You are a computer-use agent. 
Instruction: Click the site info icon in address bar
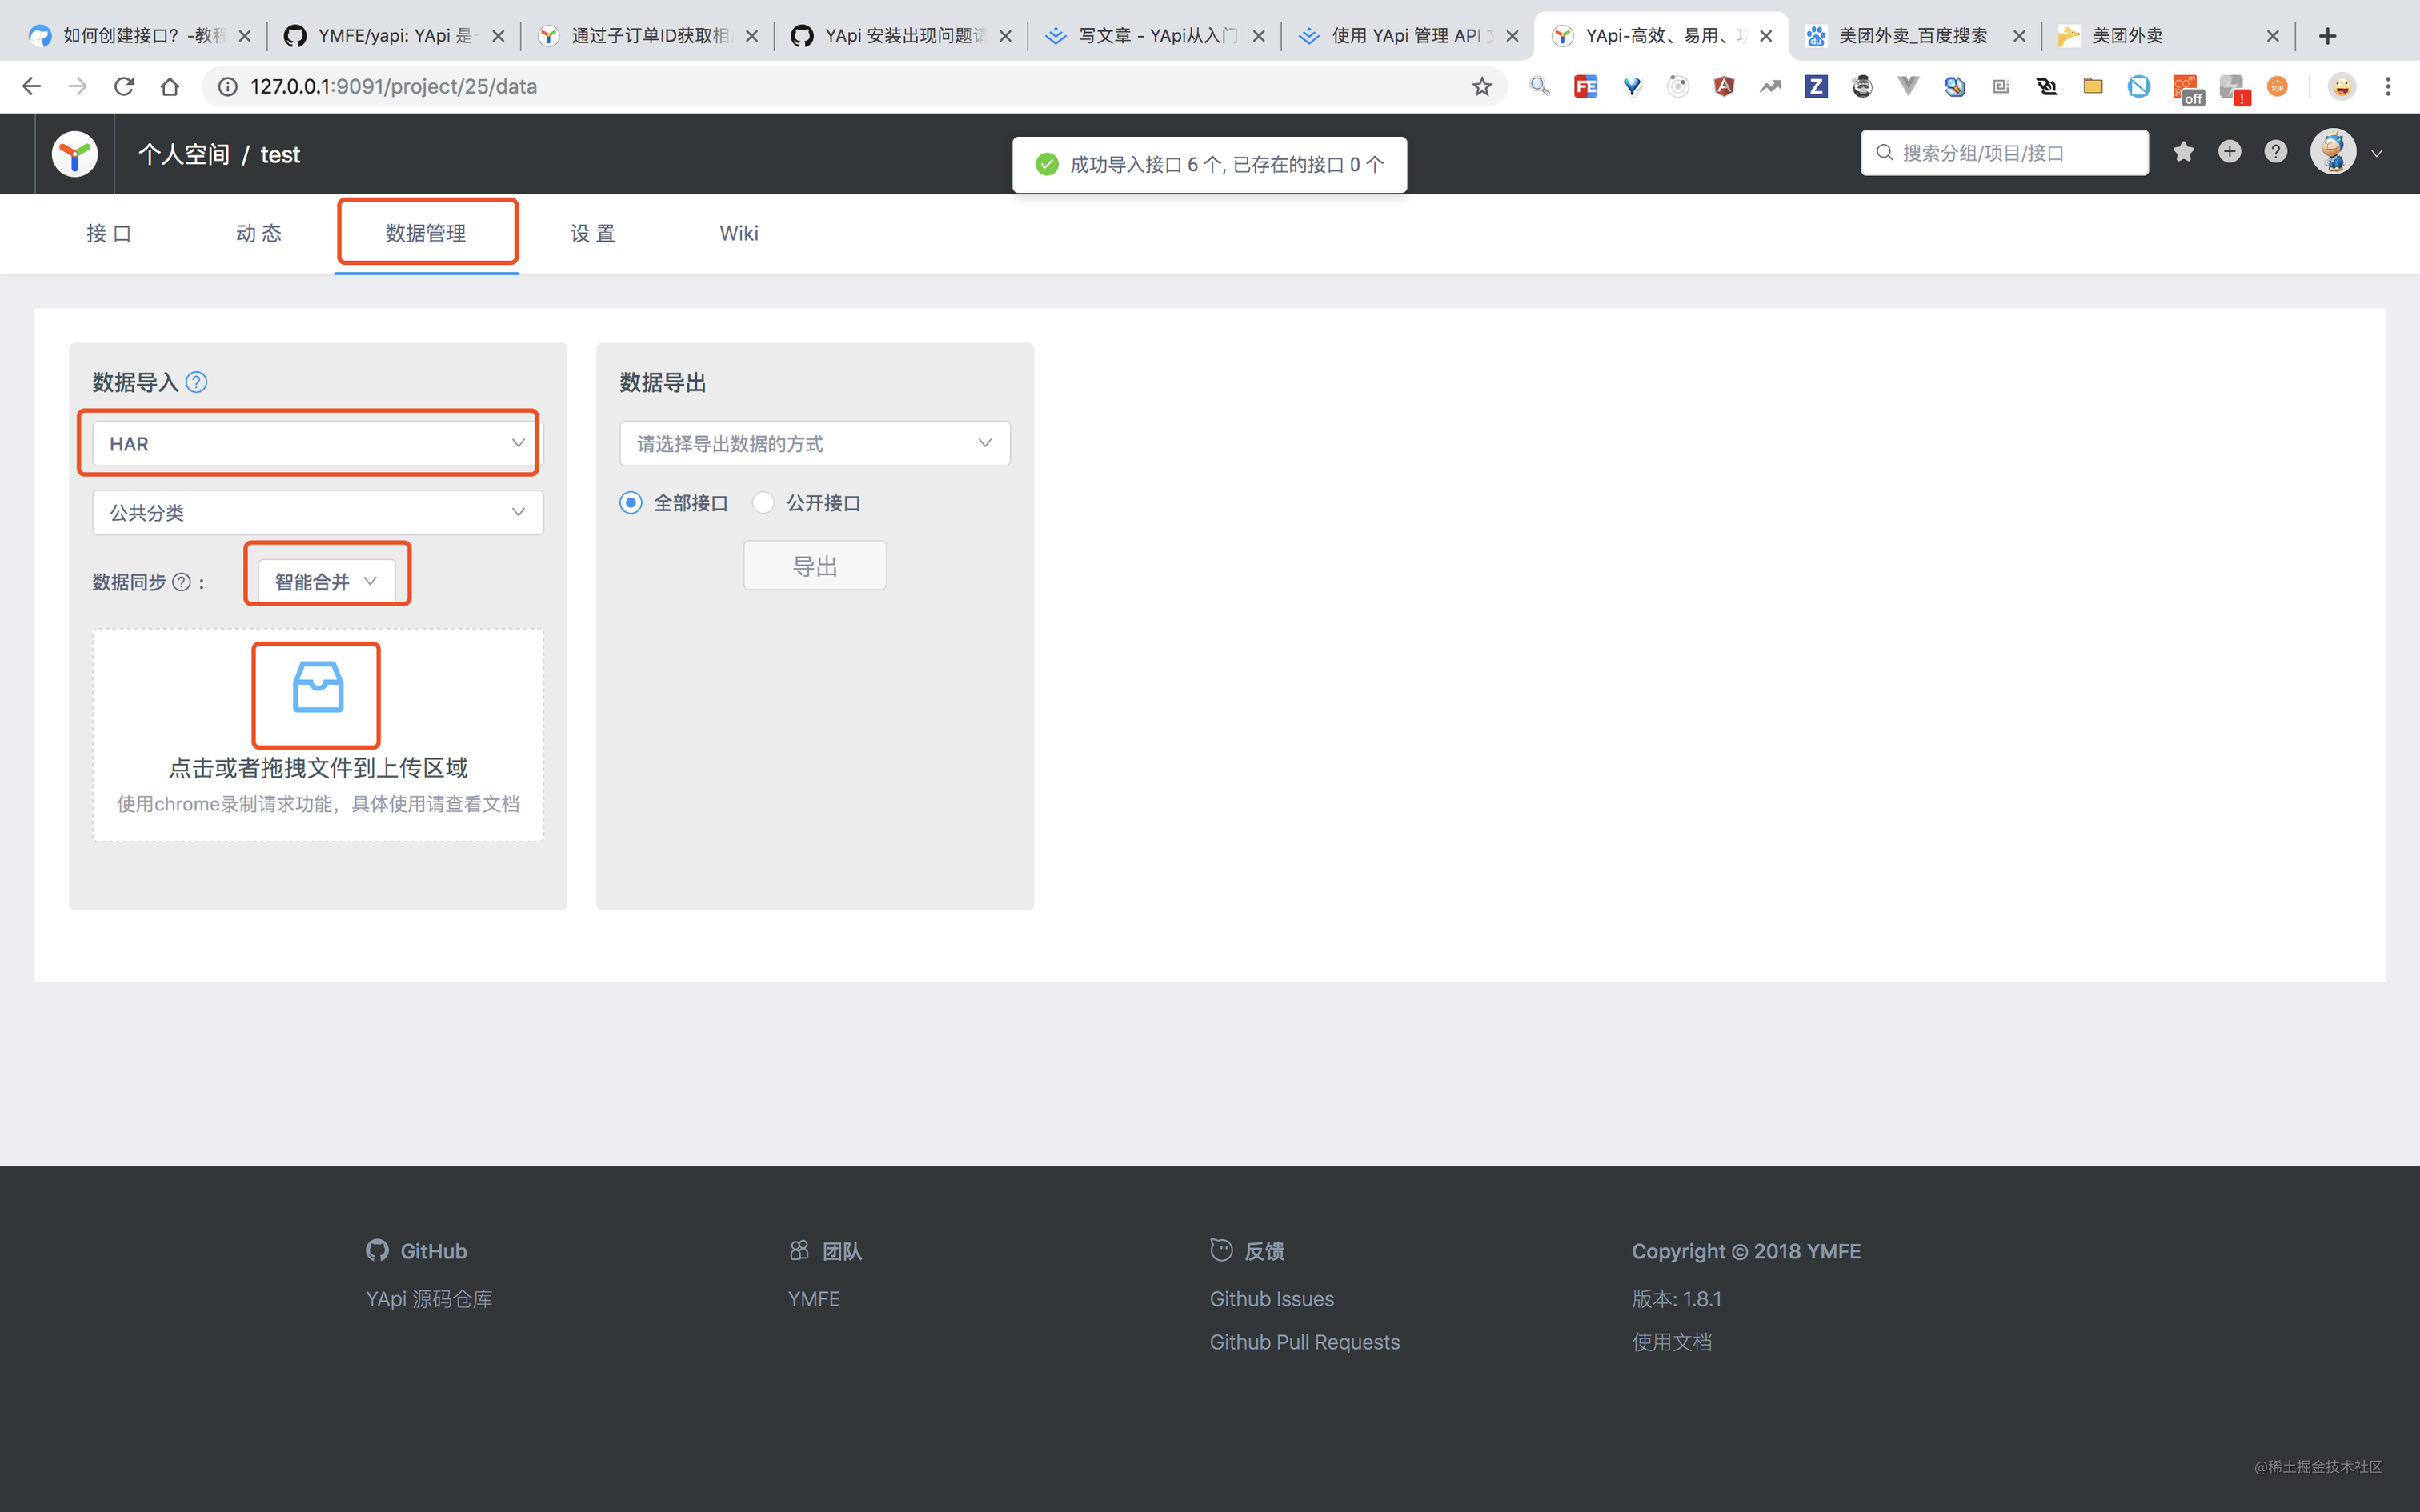(x=228, y=87)
